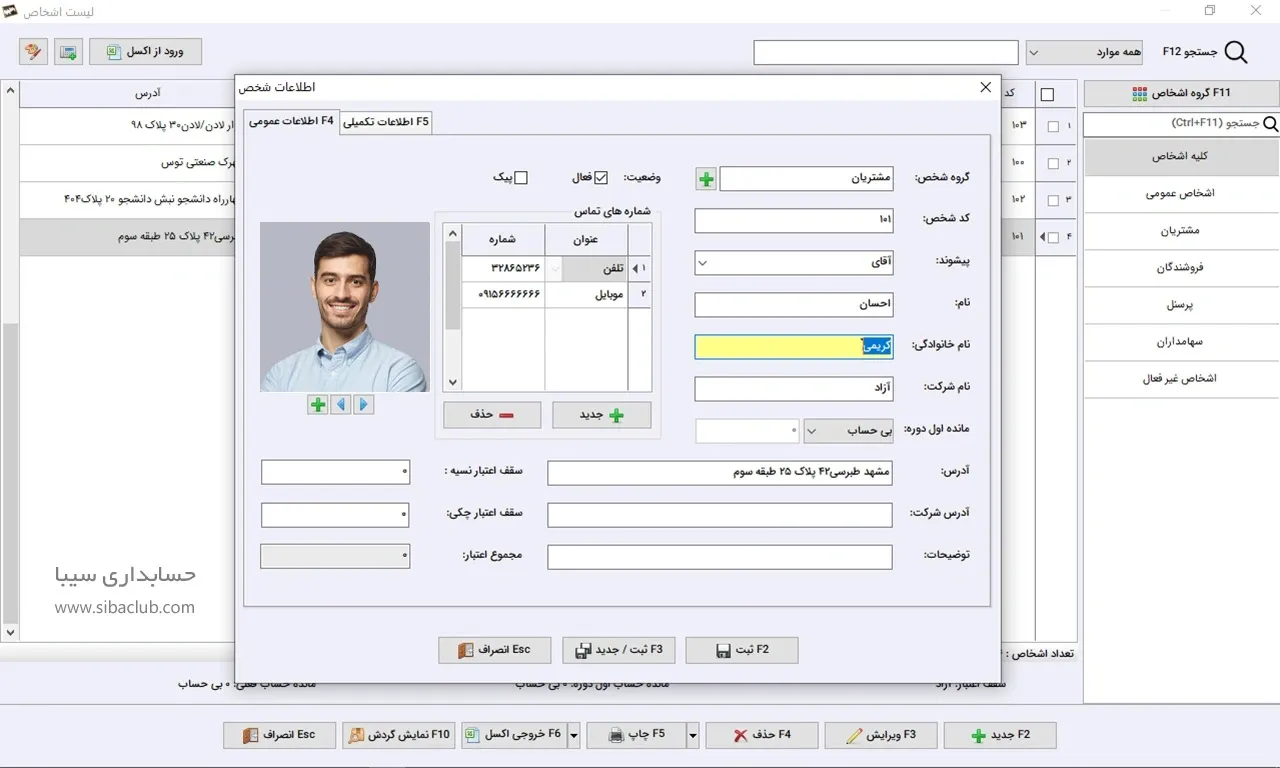Click the green plus icon under the photo
Viewport: 1280px width, 768px height.
tap(318, 405)
